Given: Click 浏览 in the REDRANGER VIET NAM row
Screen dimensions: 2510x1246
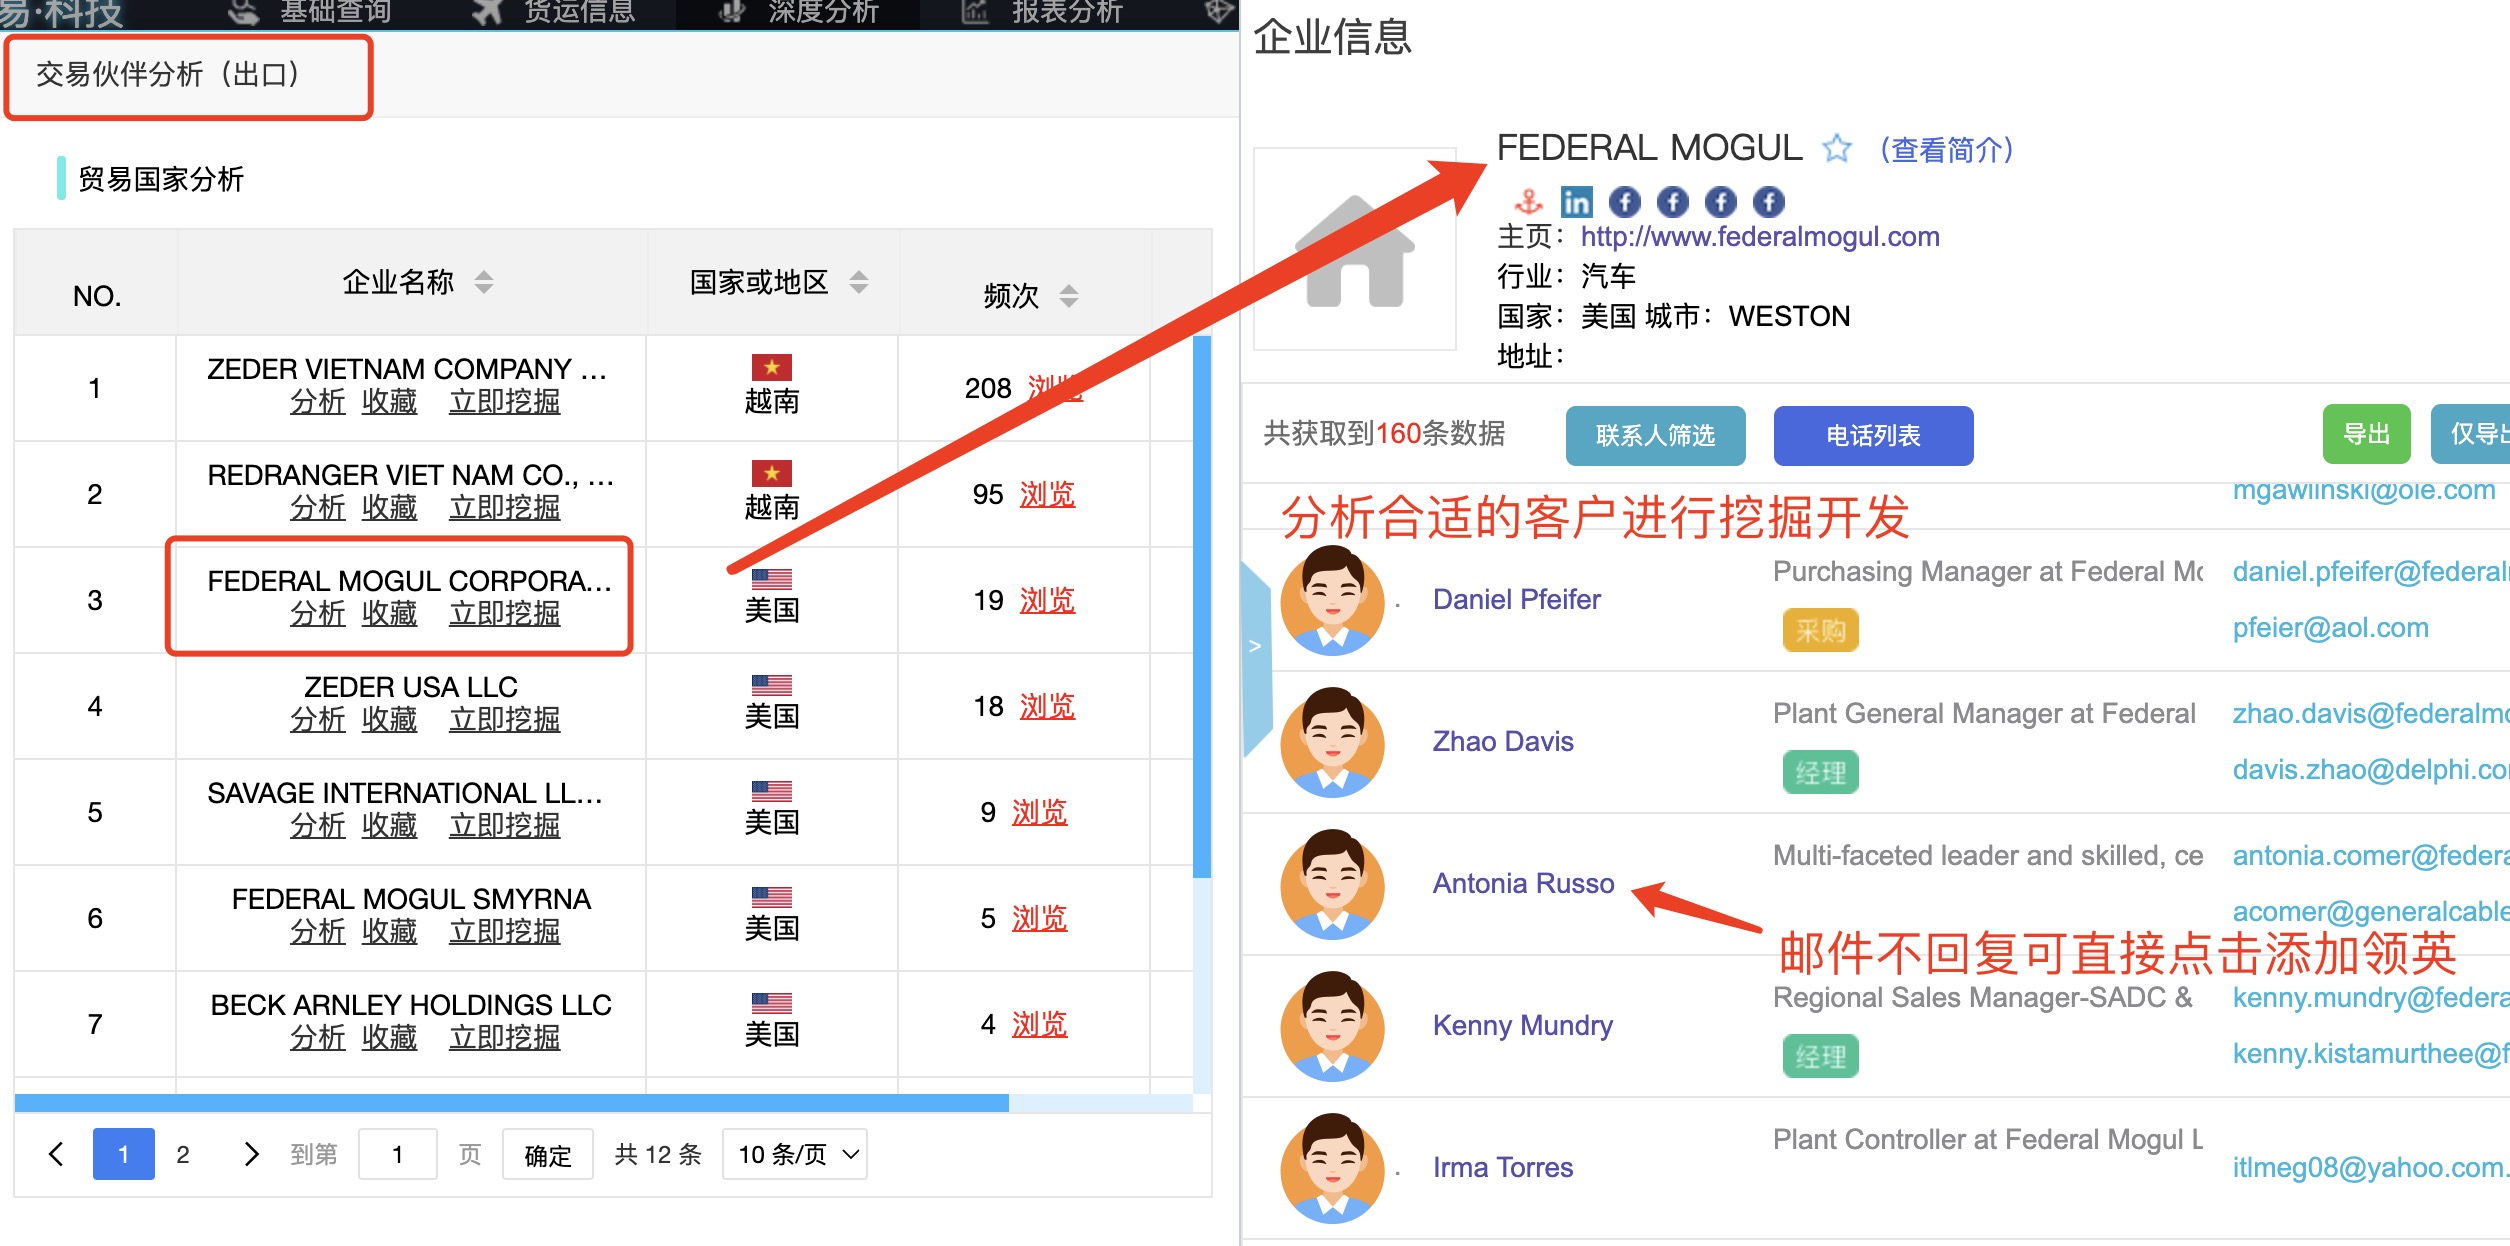Looking at the screenshot, I should click(x=1047, y=494).
